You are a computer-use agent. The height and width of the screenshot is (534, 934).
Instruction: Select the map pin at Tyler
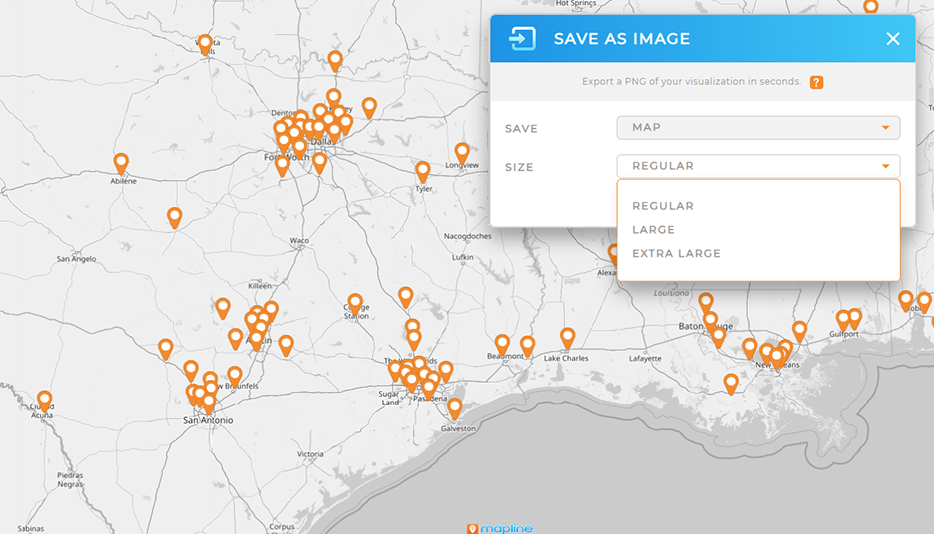coord(423,171)
